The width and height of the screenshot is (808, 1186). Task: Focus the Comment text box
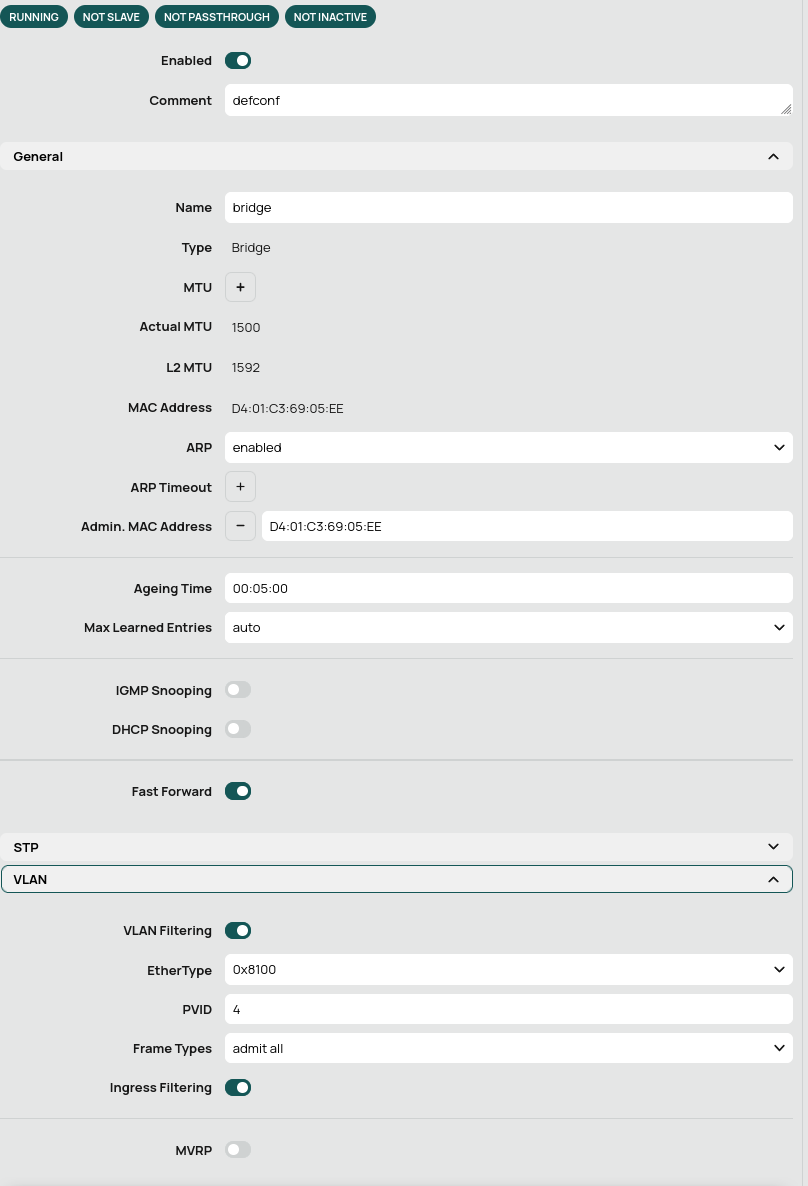coord(500,100)
